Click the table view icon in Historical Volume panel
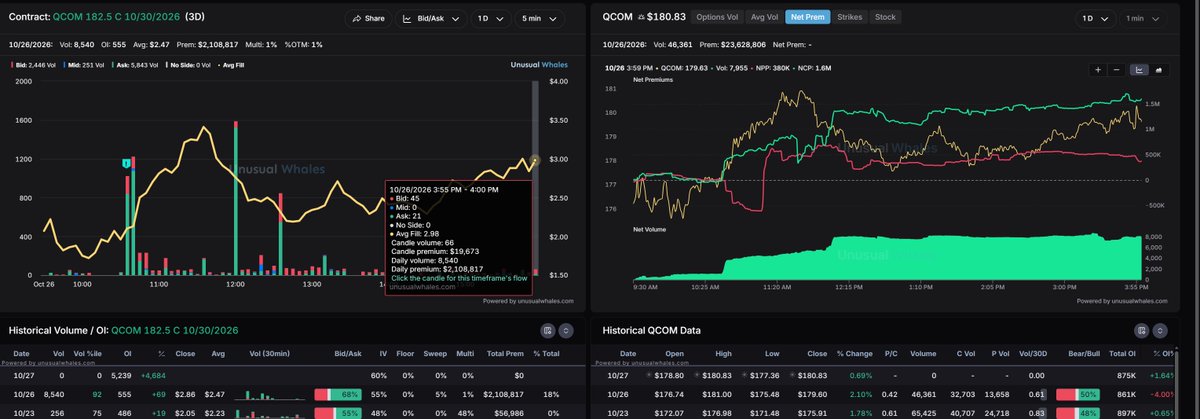Screen dimensions: 1200x419 [x=548, y=329]
